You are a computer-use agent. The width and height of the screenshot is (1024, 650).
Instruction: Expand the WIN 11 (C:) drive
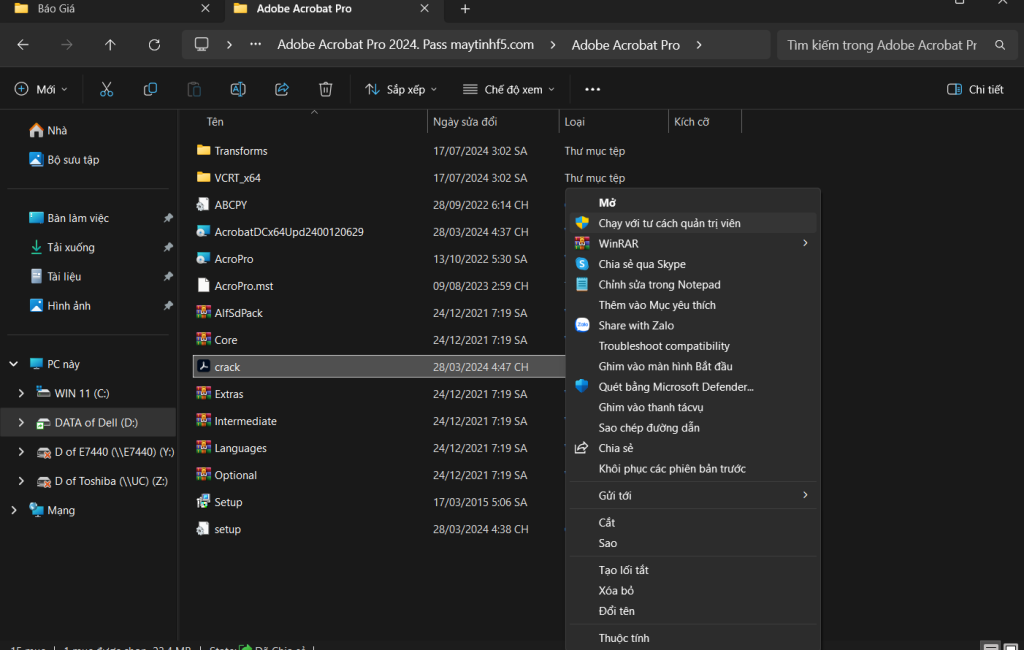[21, 393]
